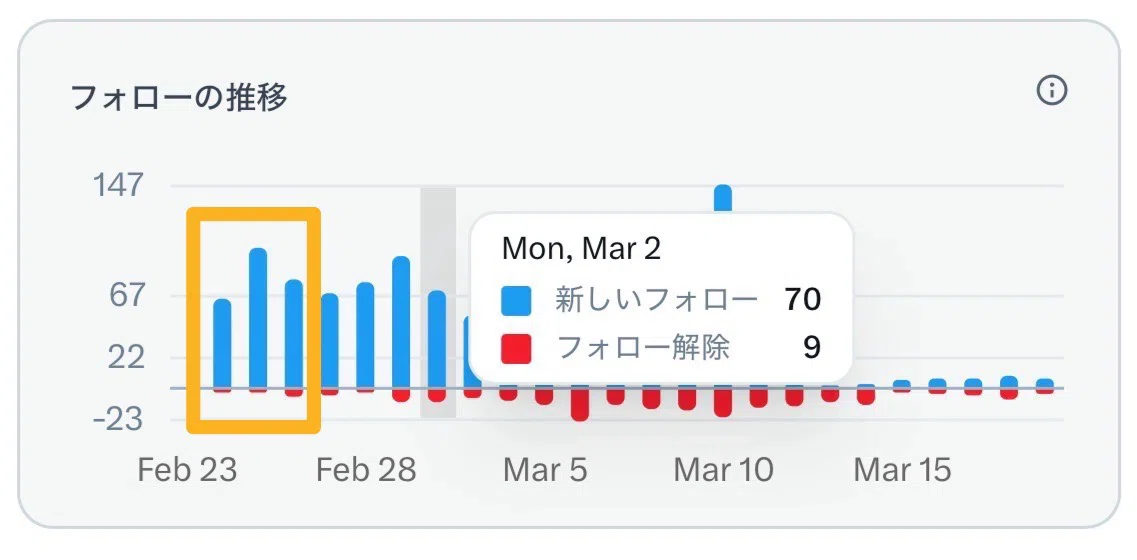Click the Mar 15 x-axis label

coord(903,470)
